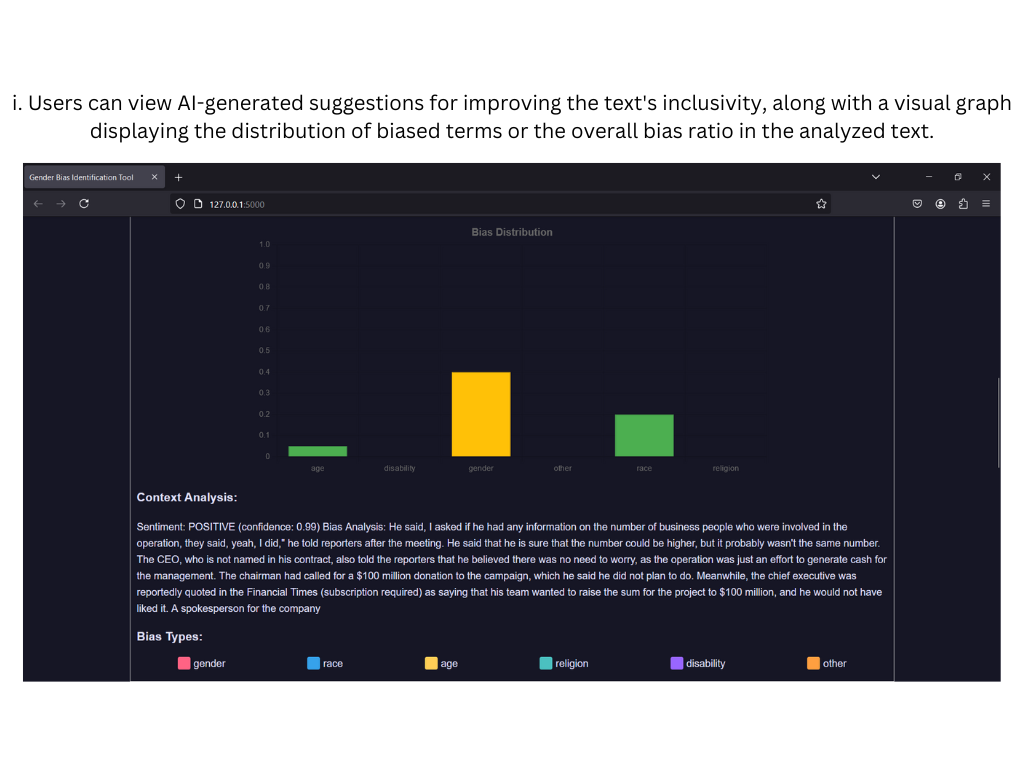Click the green race bar in chart
The width and height of the screenshot is (1024, 768).
(644, 436)
